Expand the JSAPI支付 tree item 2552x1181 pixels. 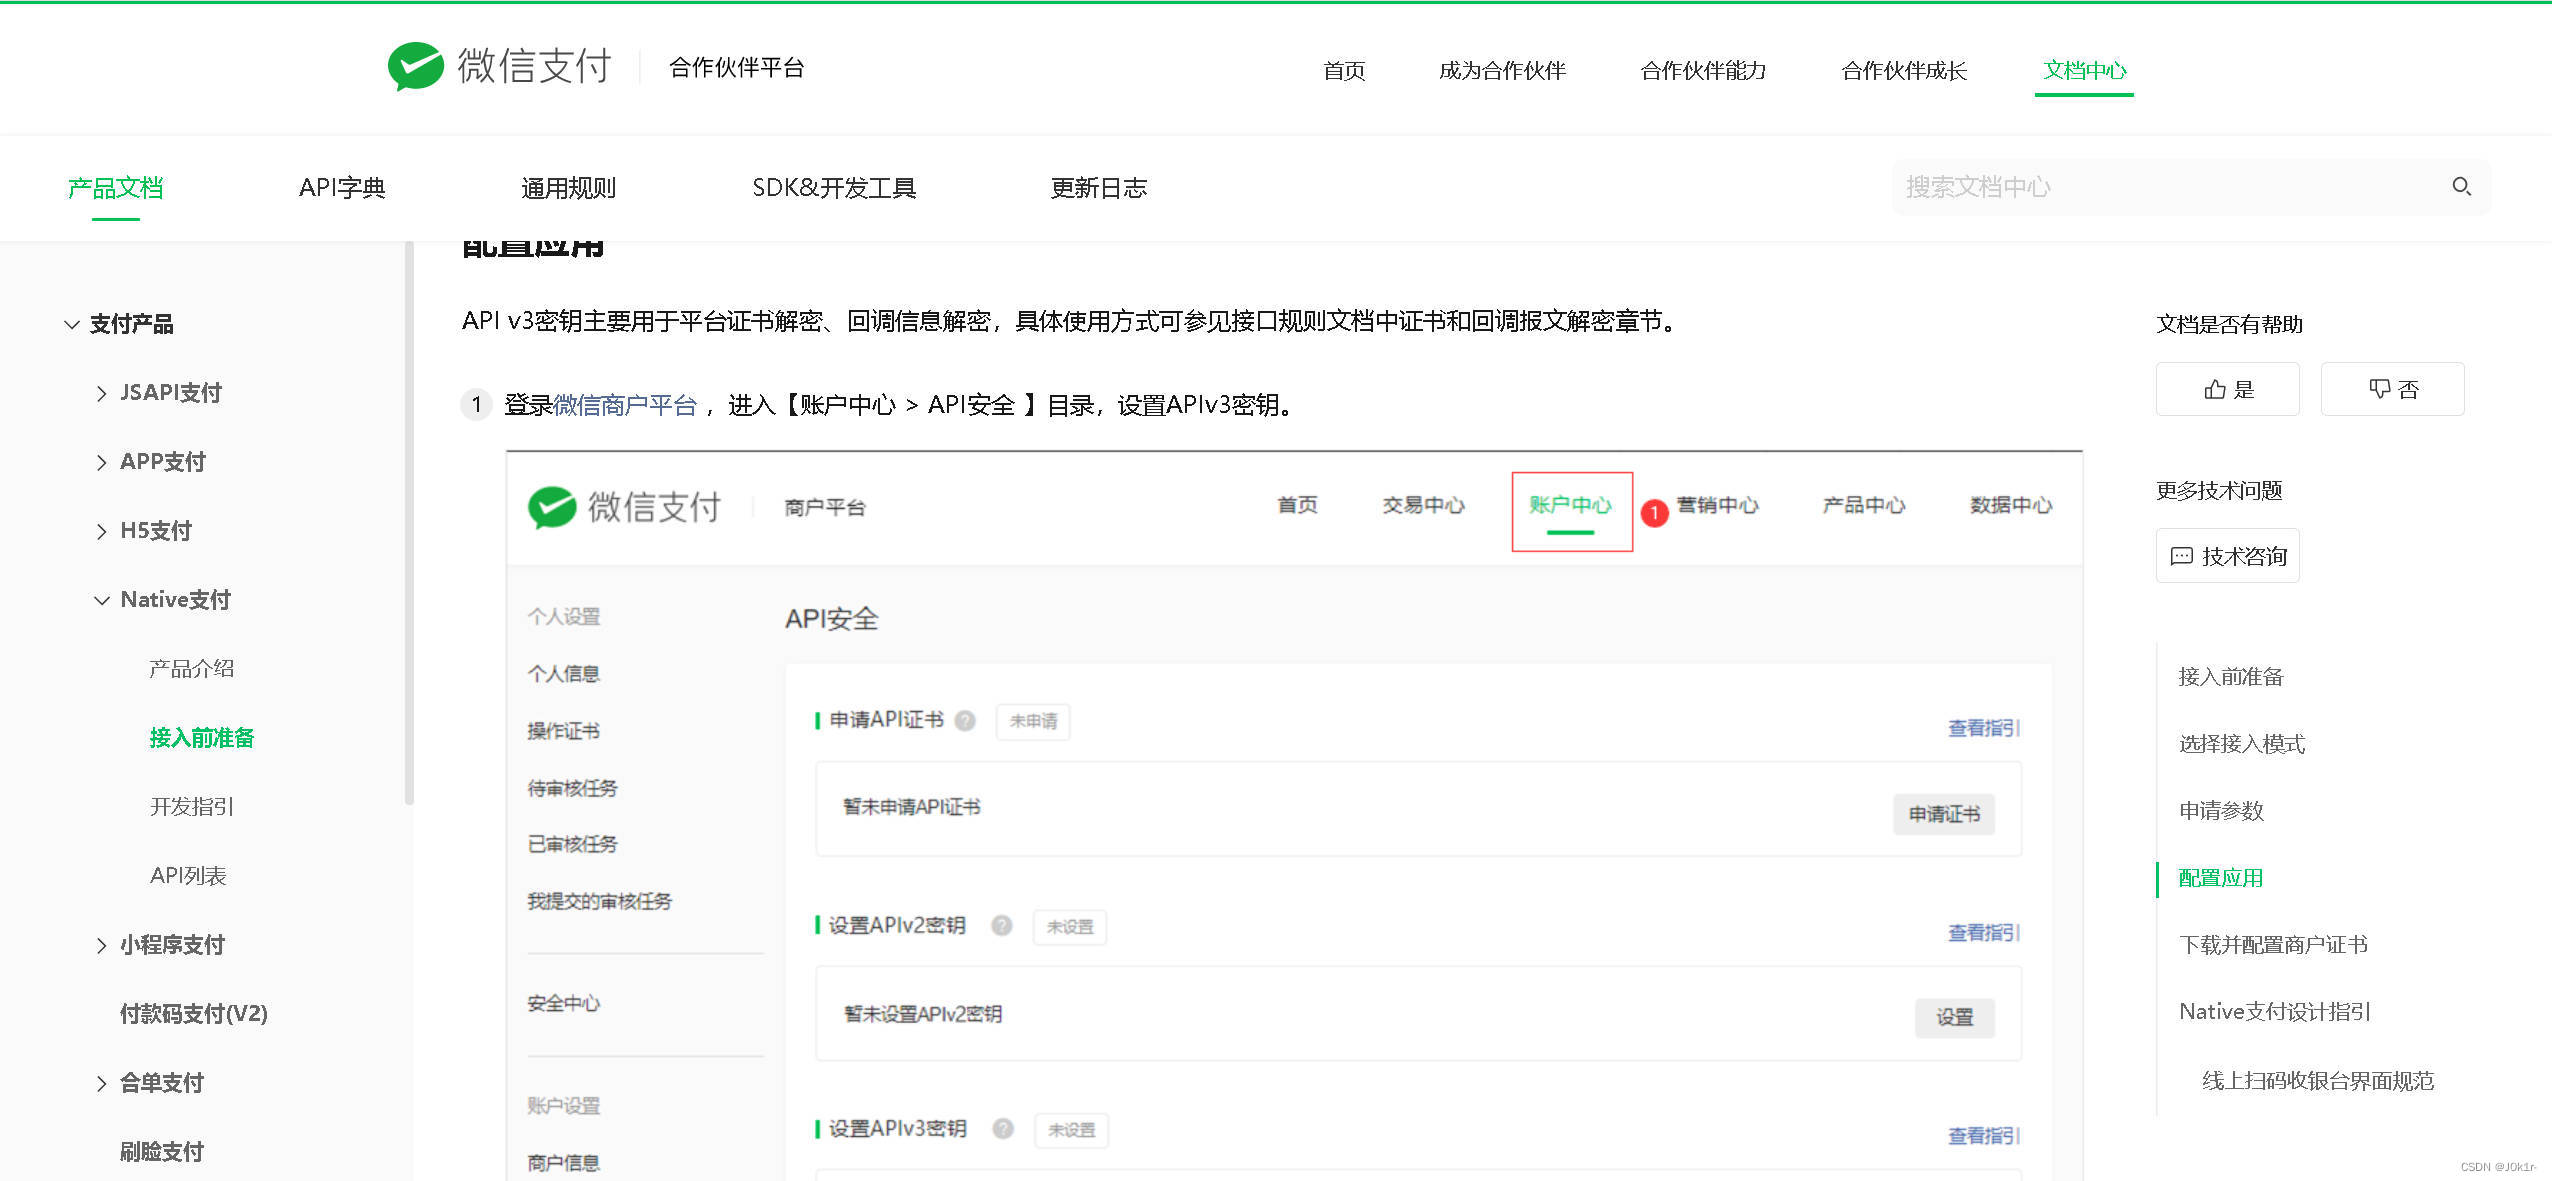coord(101,393)
